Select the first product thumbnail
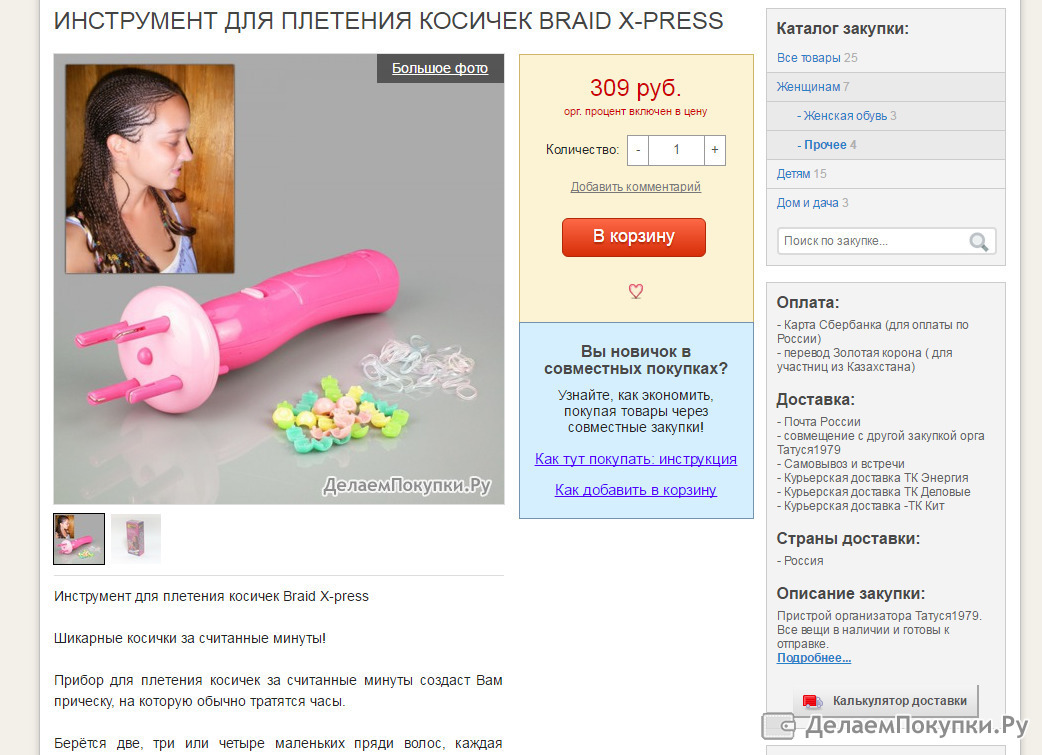Image resolution: width=1042 pixels, height=755 pixels. coord(79,539)
